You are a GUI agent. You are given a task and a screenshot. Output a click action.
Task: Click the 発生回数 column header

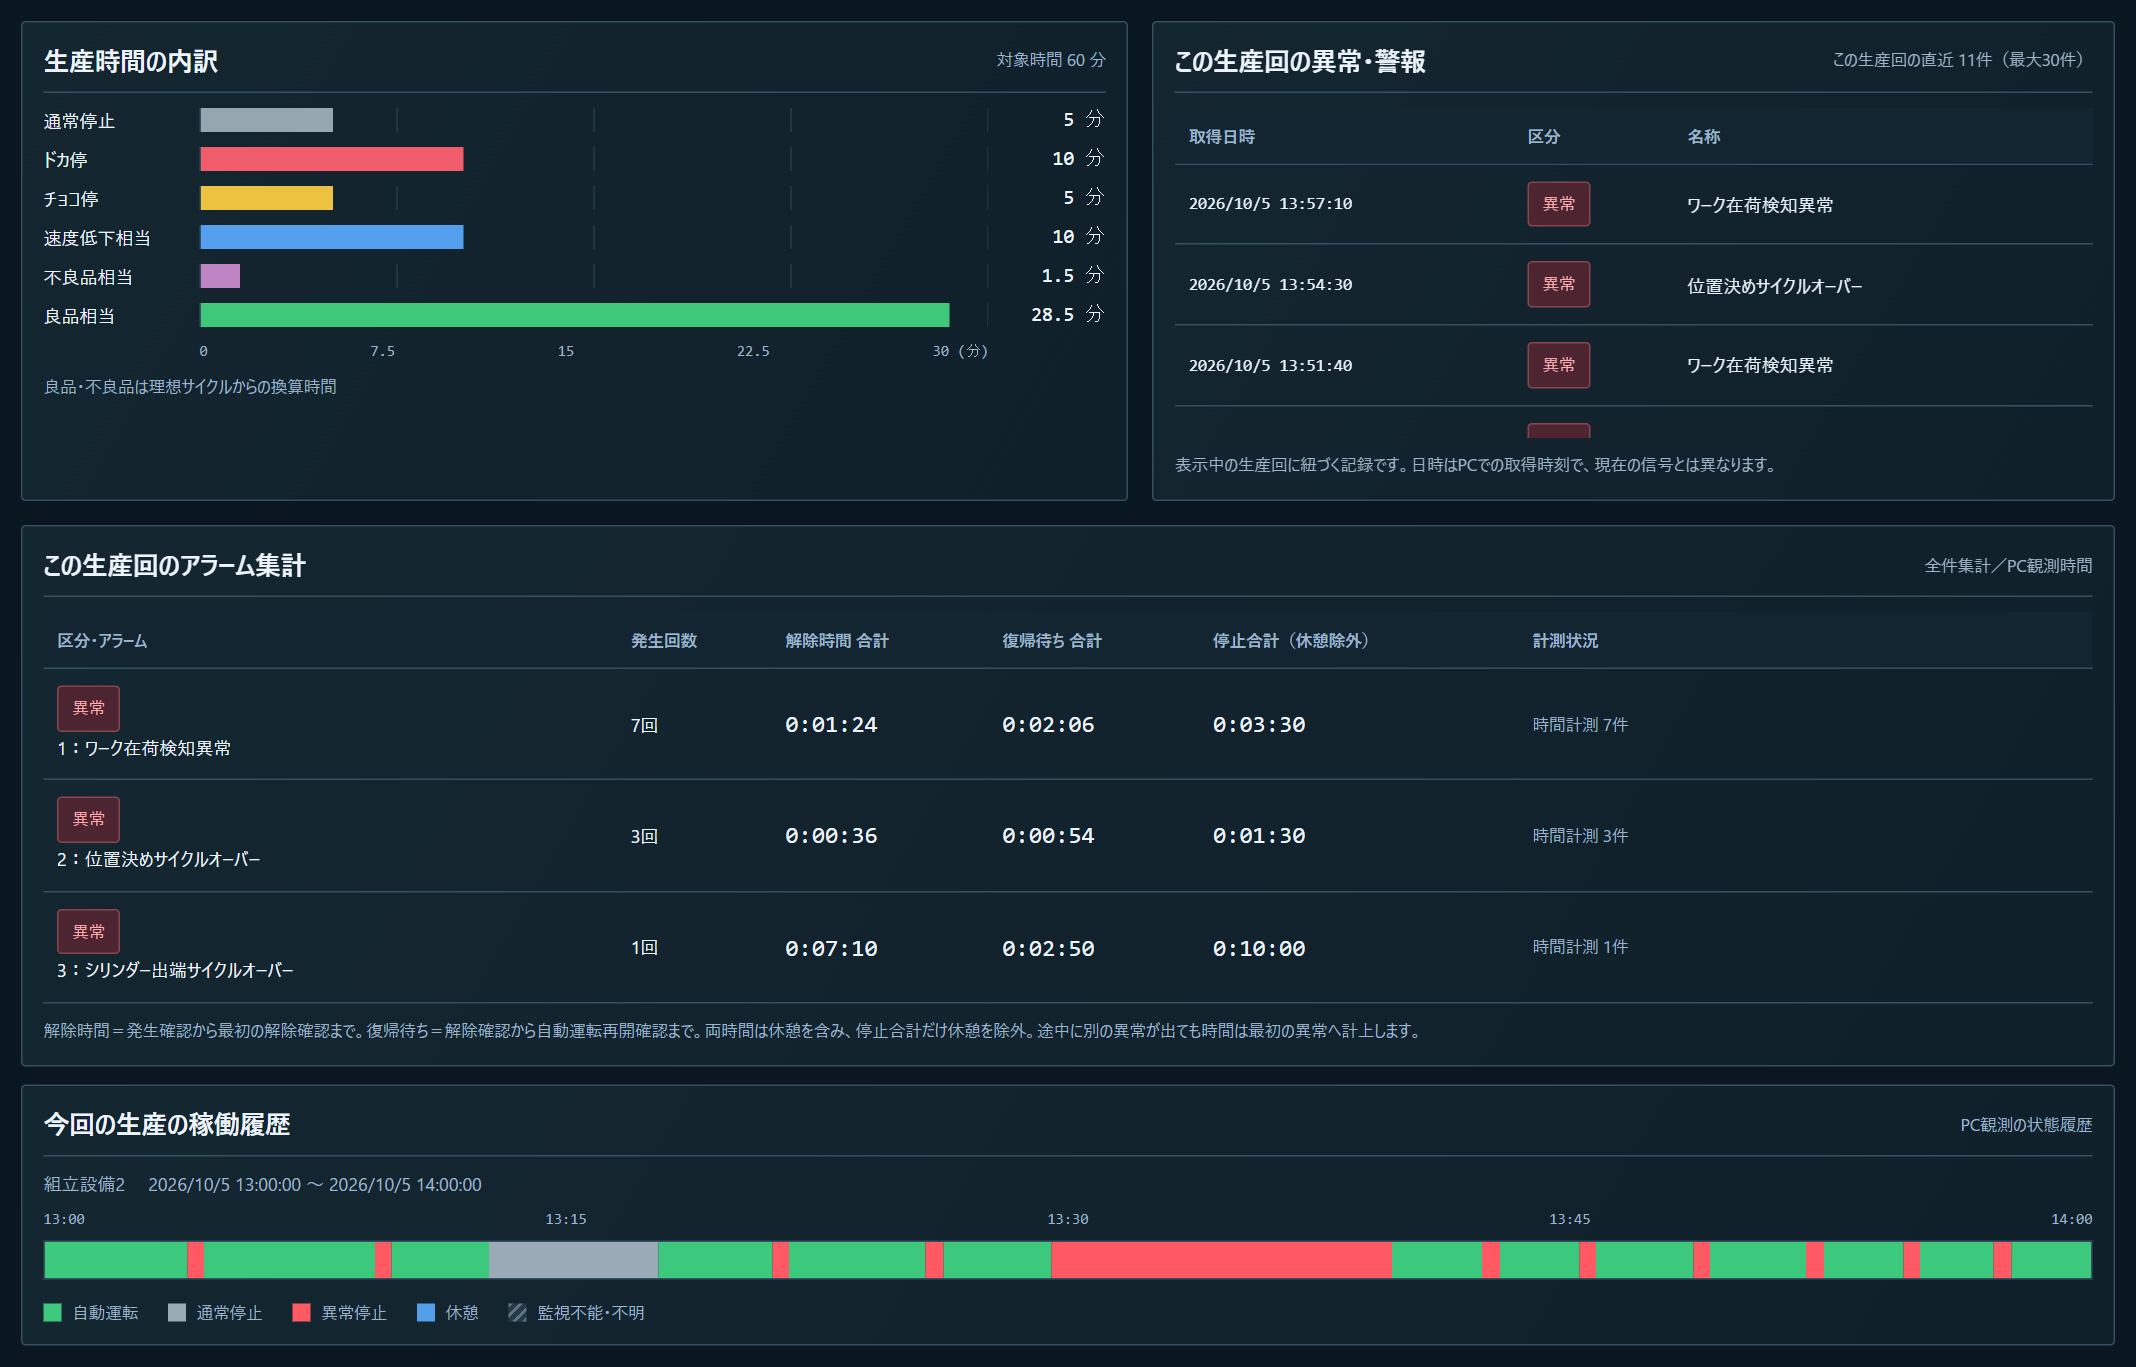tap(663, 641)
